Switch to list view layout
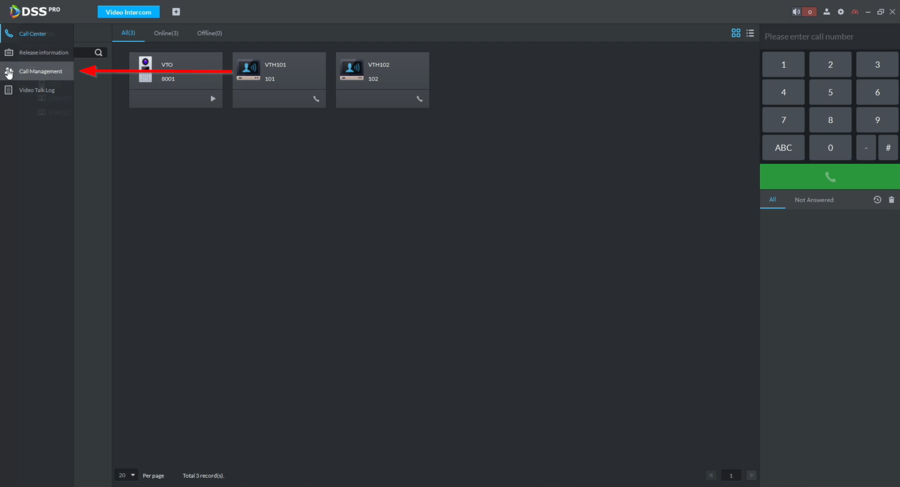The width and height of the screenshot is (900, 487). pos(750,33)
